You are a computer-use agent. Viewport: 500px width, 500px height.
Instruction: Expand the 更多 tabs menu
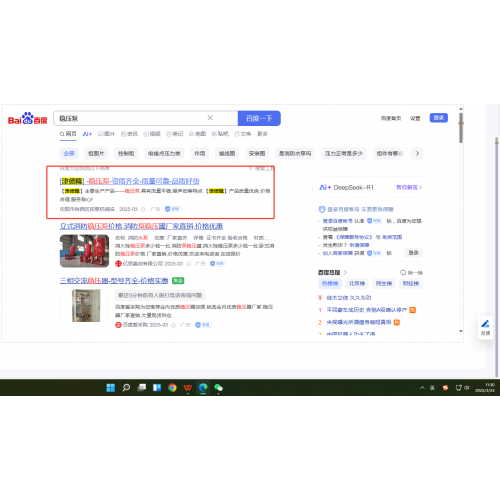262,134
